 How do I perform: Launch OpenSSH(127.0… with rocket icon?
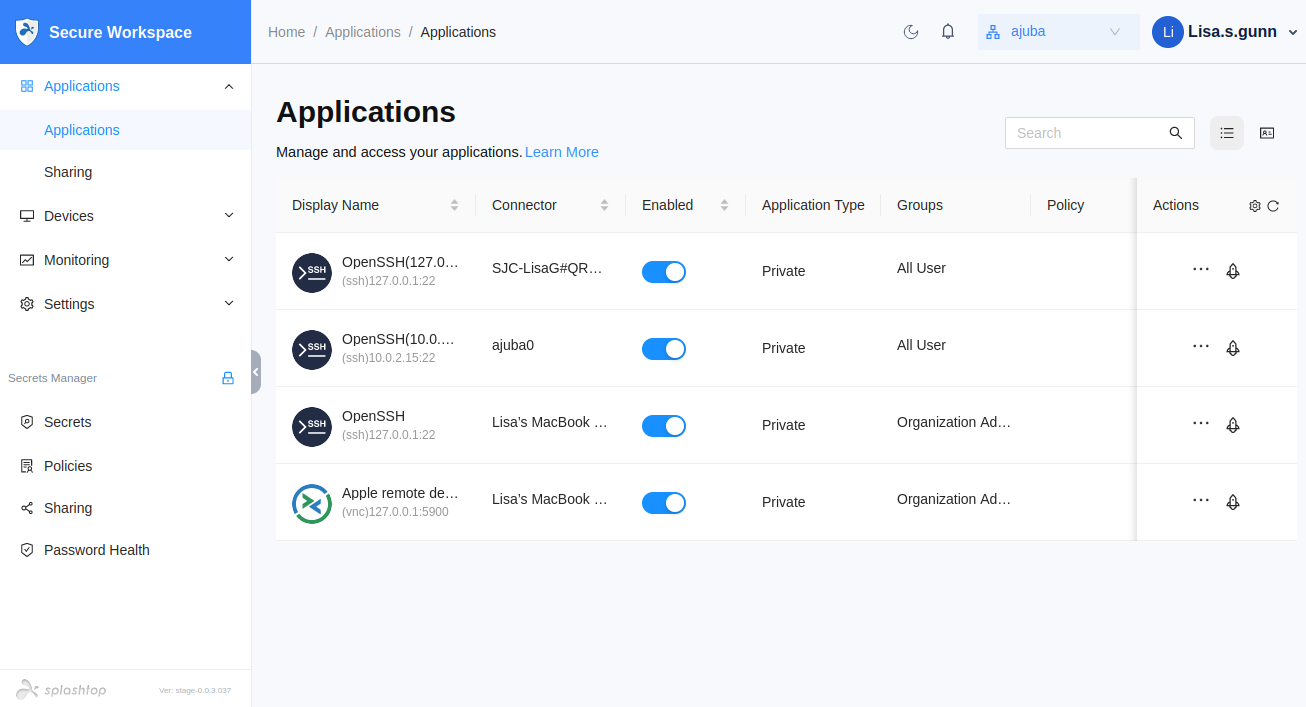click(x=1233, y=271)
